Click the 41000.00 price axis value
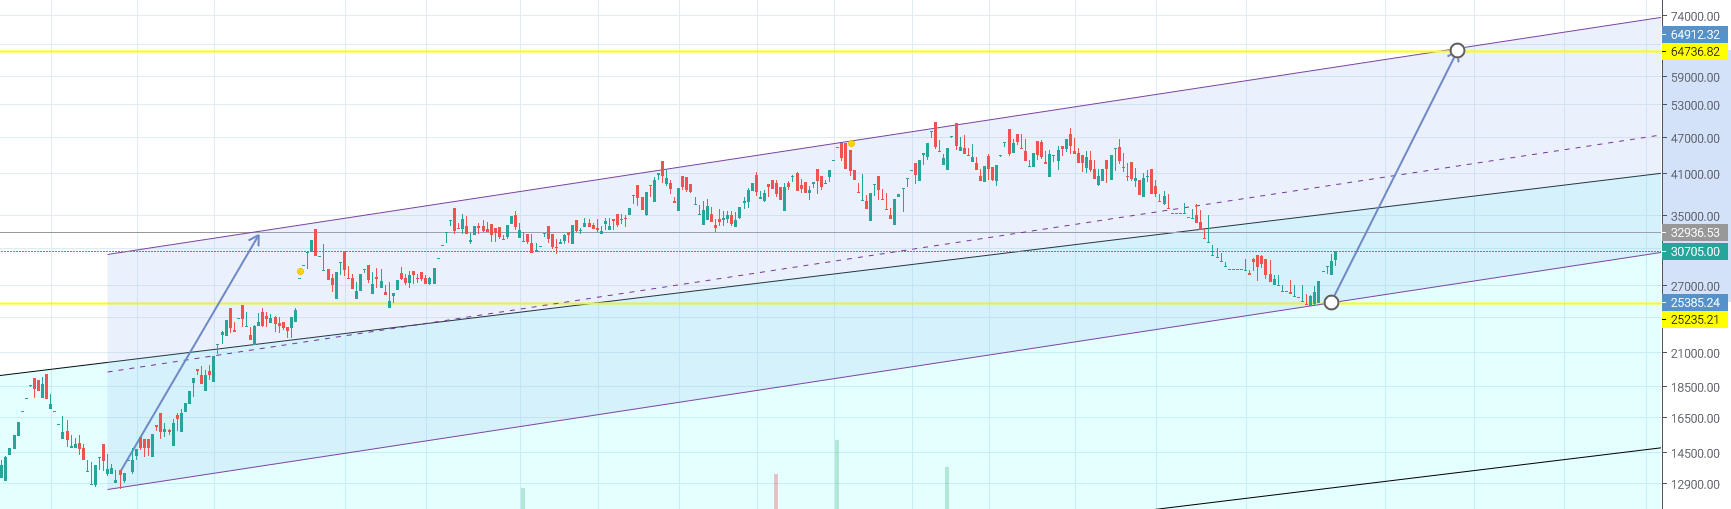1731x509 pixels. click(x=1695, y=175)
